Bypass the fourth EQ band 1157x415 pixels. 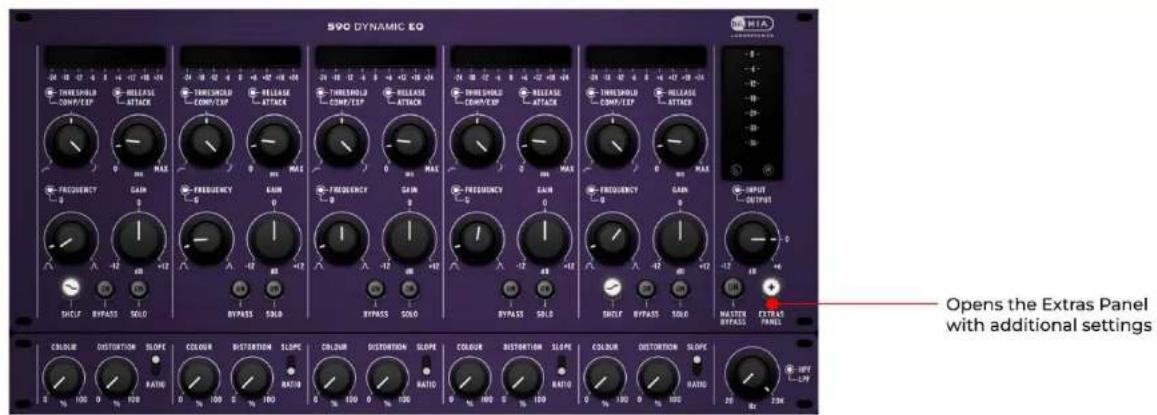pyautogui.click(x=511, y=289)
